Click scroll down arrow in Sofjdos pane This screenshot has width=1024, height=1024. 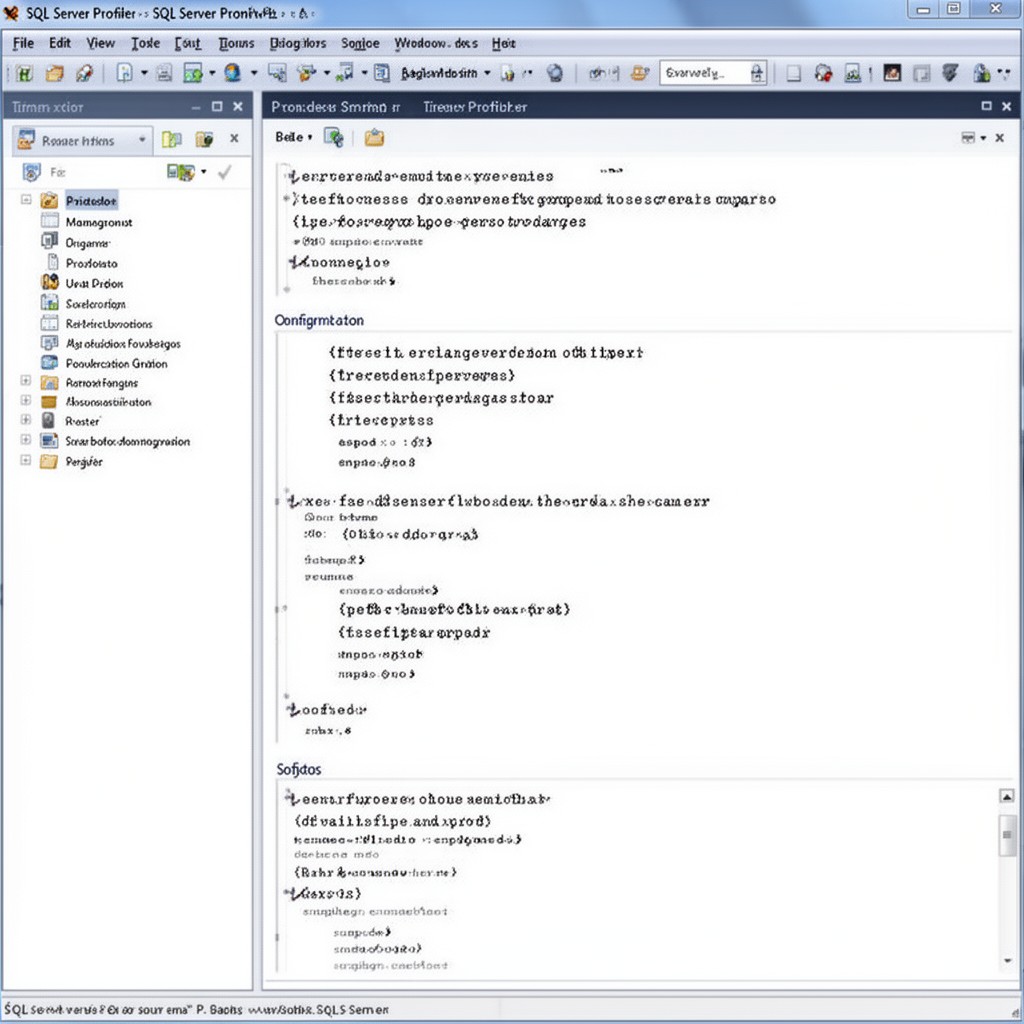[x=1007, y=960]
